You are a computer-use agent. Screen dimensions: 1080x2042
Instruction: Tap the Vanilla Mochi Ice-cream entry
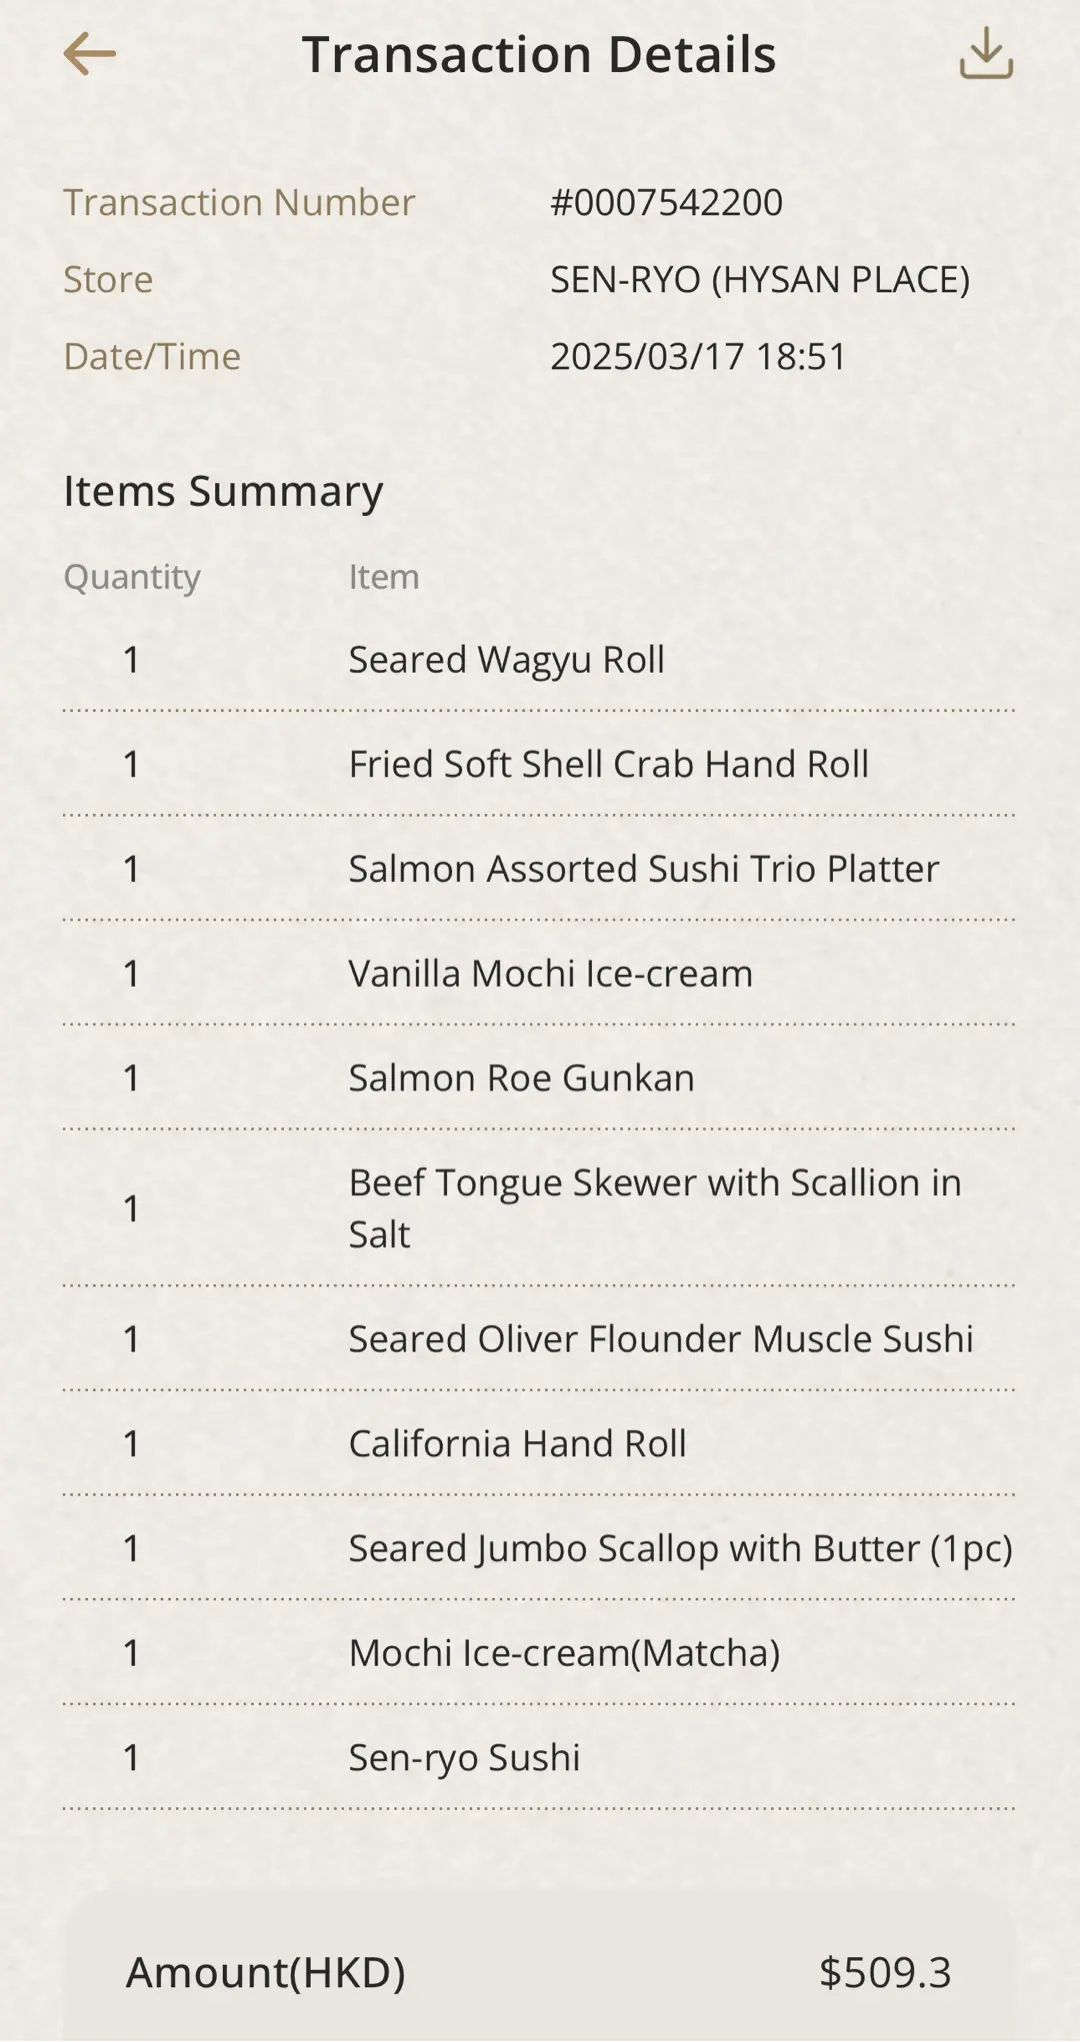(550, 974)
